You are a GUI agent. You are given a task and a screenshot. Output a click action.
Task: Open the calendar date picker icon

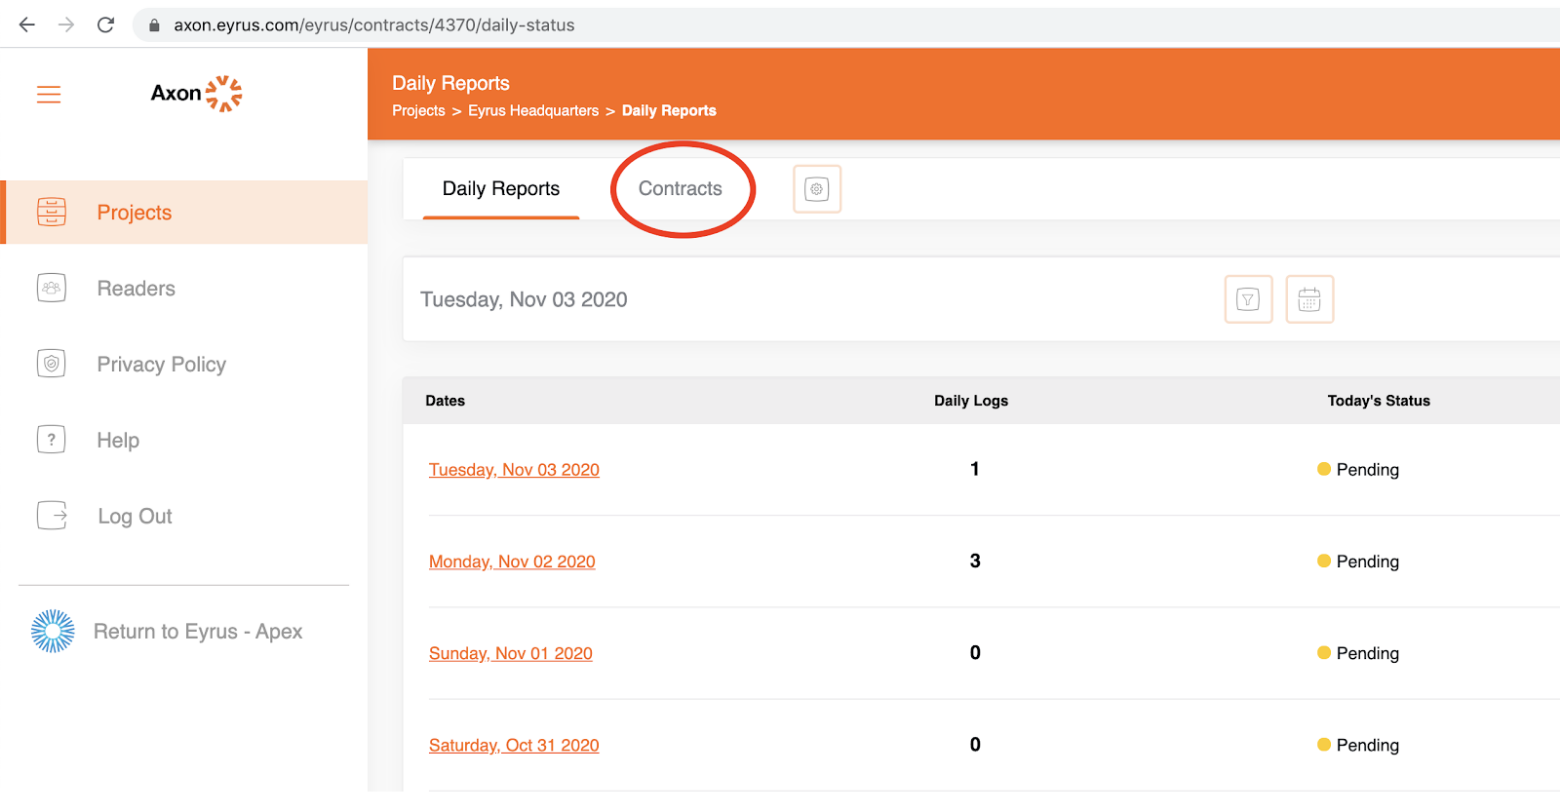click(1309, 299)
